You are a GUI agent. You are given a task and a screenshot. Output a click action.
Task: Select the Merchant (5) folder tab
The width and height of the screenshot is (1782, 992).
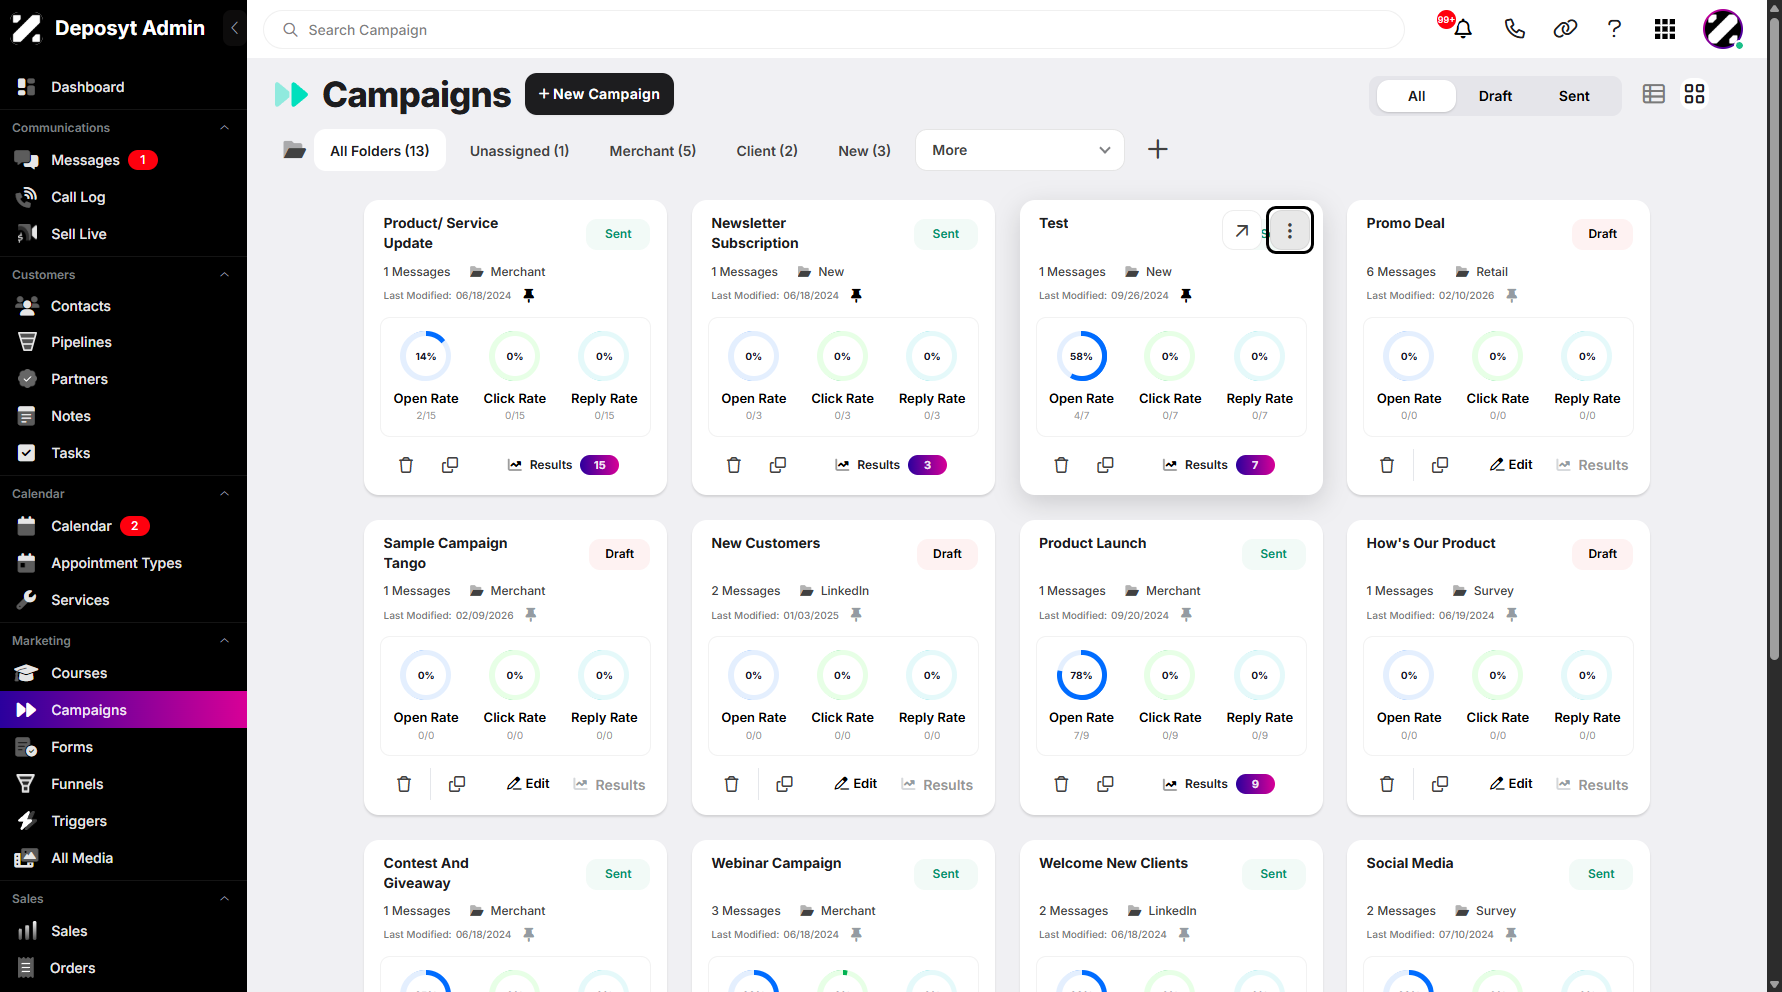pyautogui.click(x=653, y=151)
